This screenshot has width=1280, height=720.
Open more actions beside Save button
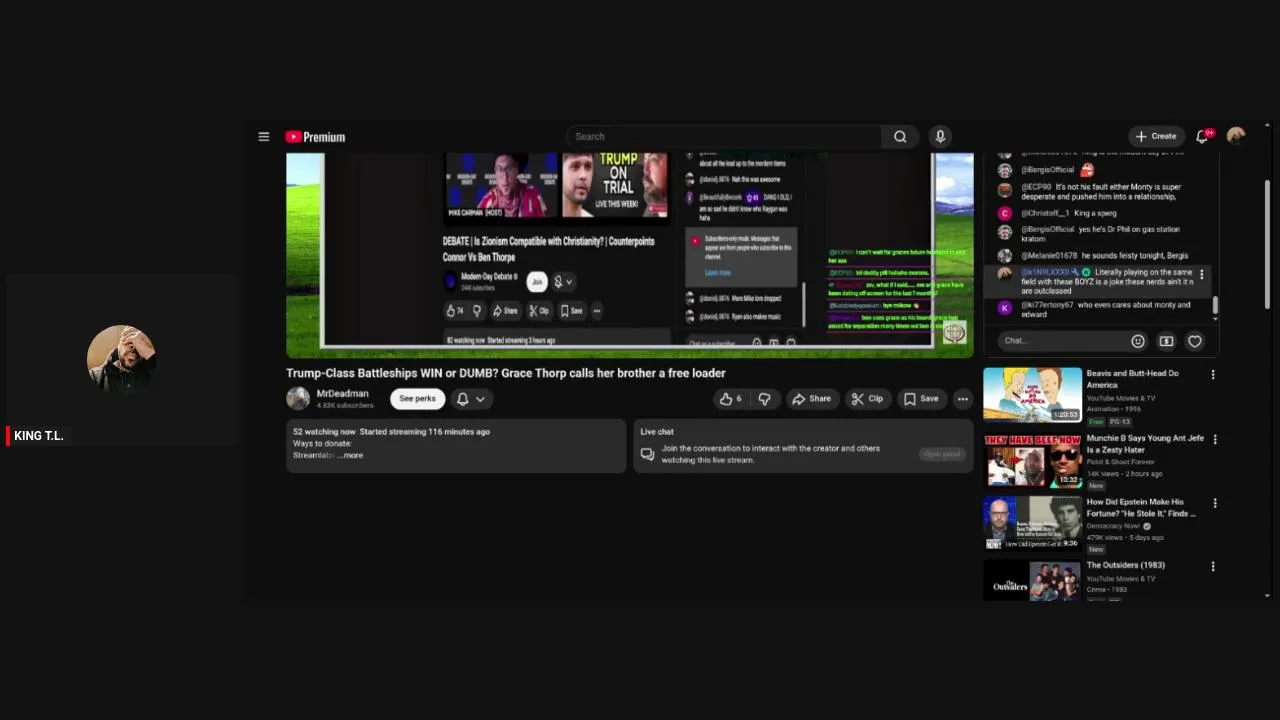point(963,399)
